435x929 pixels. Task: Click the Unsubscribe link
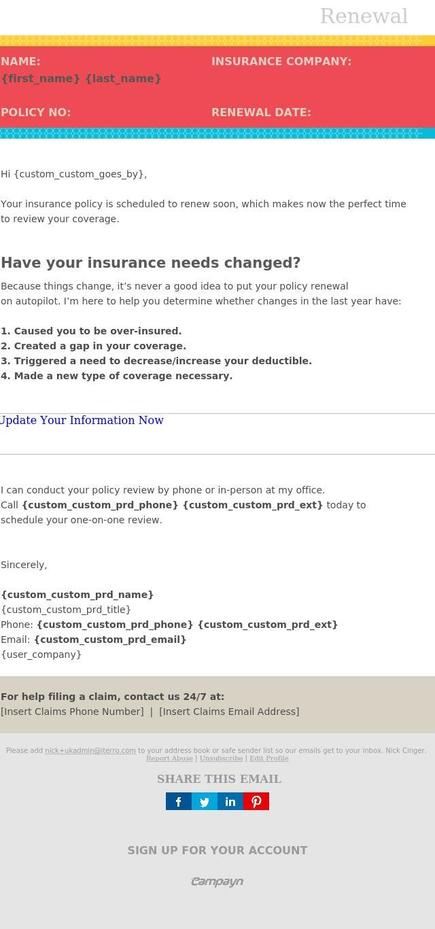click(221, 758)
